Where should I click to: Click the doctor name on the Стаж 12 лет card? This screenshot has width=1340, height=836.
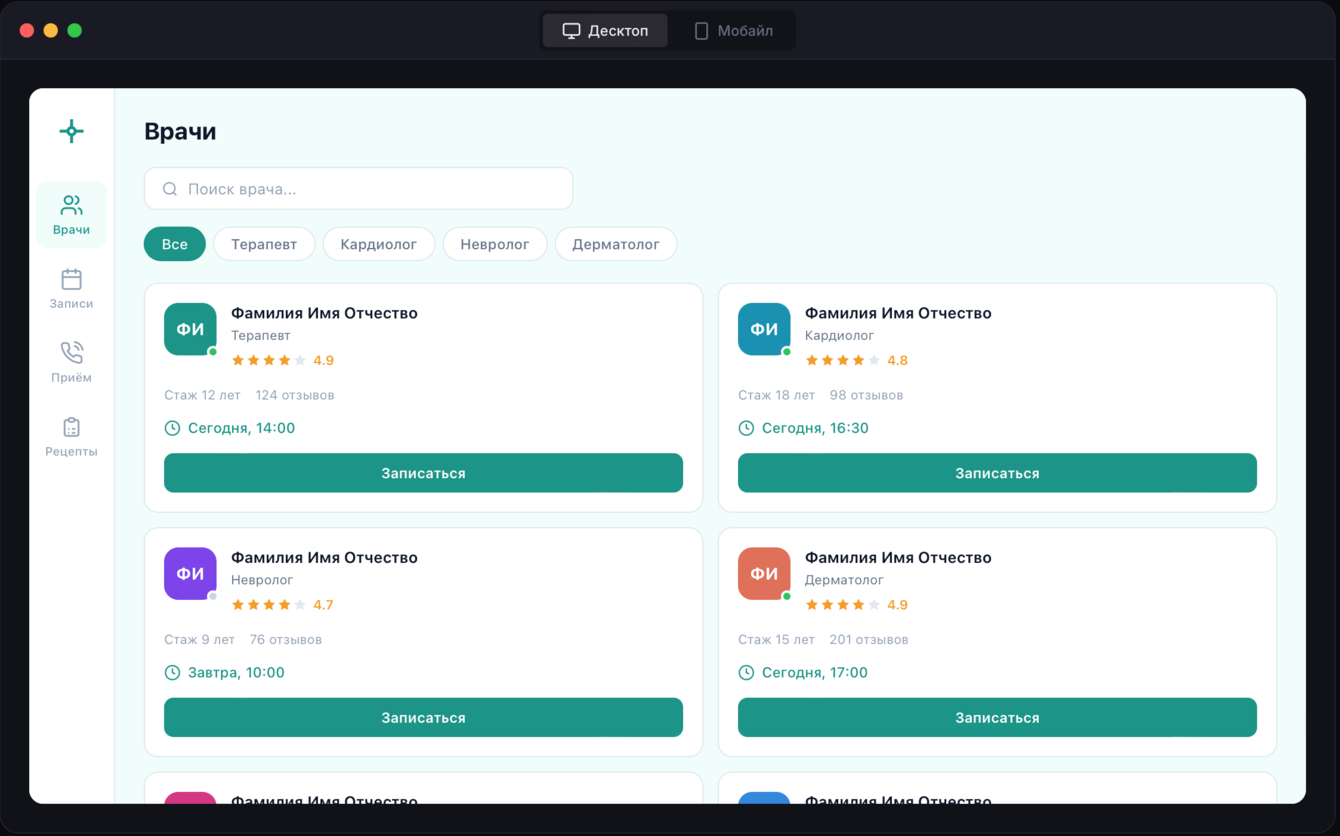click(324, 313)
